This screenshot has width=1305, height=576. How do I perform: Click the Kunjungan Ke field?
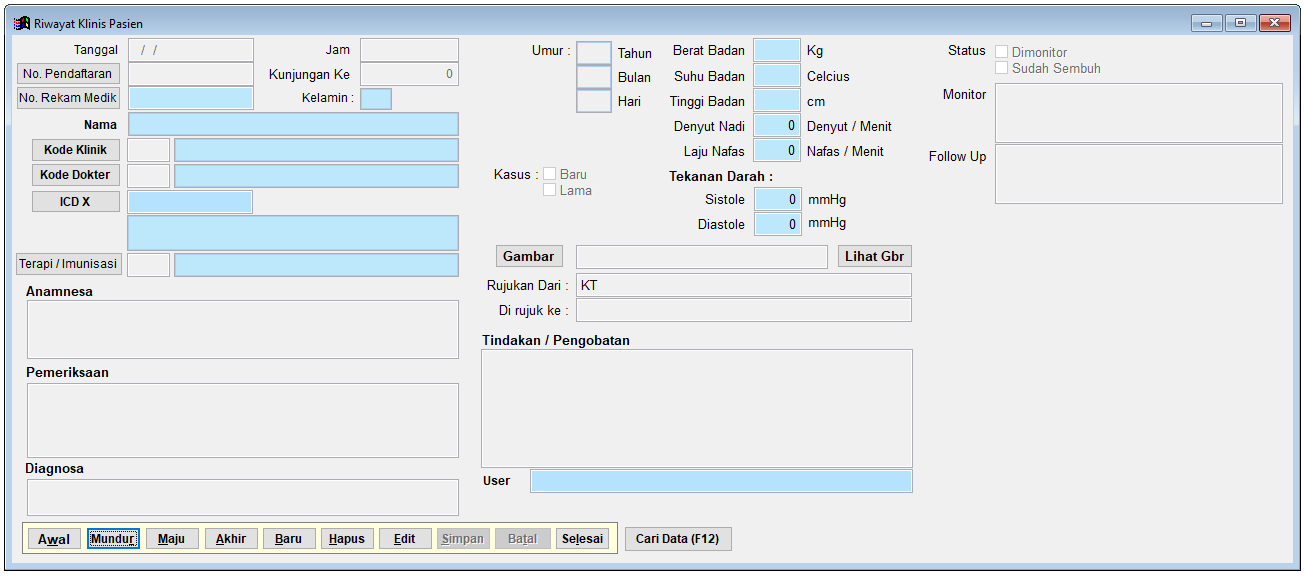(x=410, y=74)
